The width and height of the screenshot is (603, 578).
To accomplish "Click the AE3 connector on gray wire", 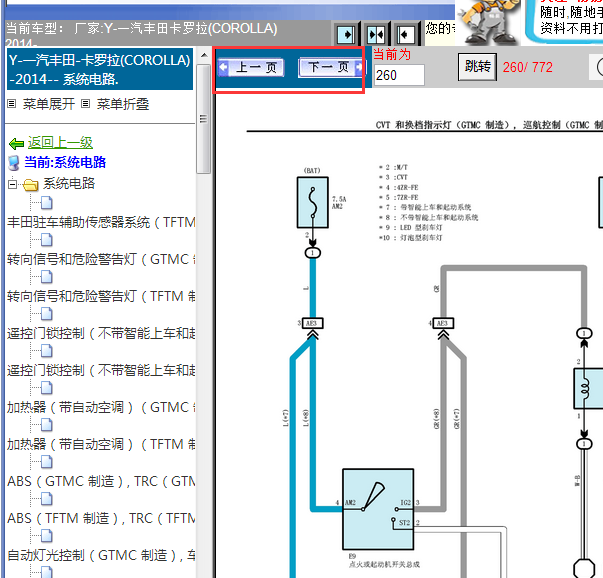I will point(443,323).
